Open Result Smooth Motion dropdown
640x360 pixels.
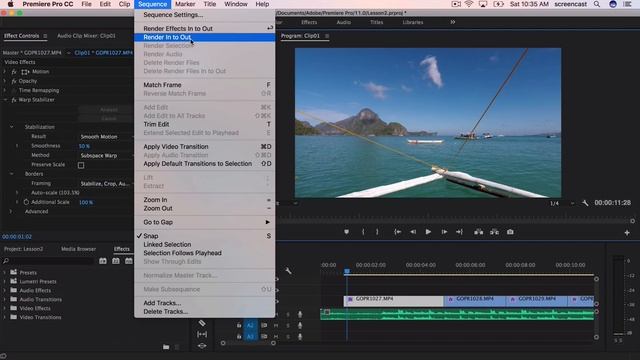(106, 137)
